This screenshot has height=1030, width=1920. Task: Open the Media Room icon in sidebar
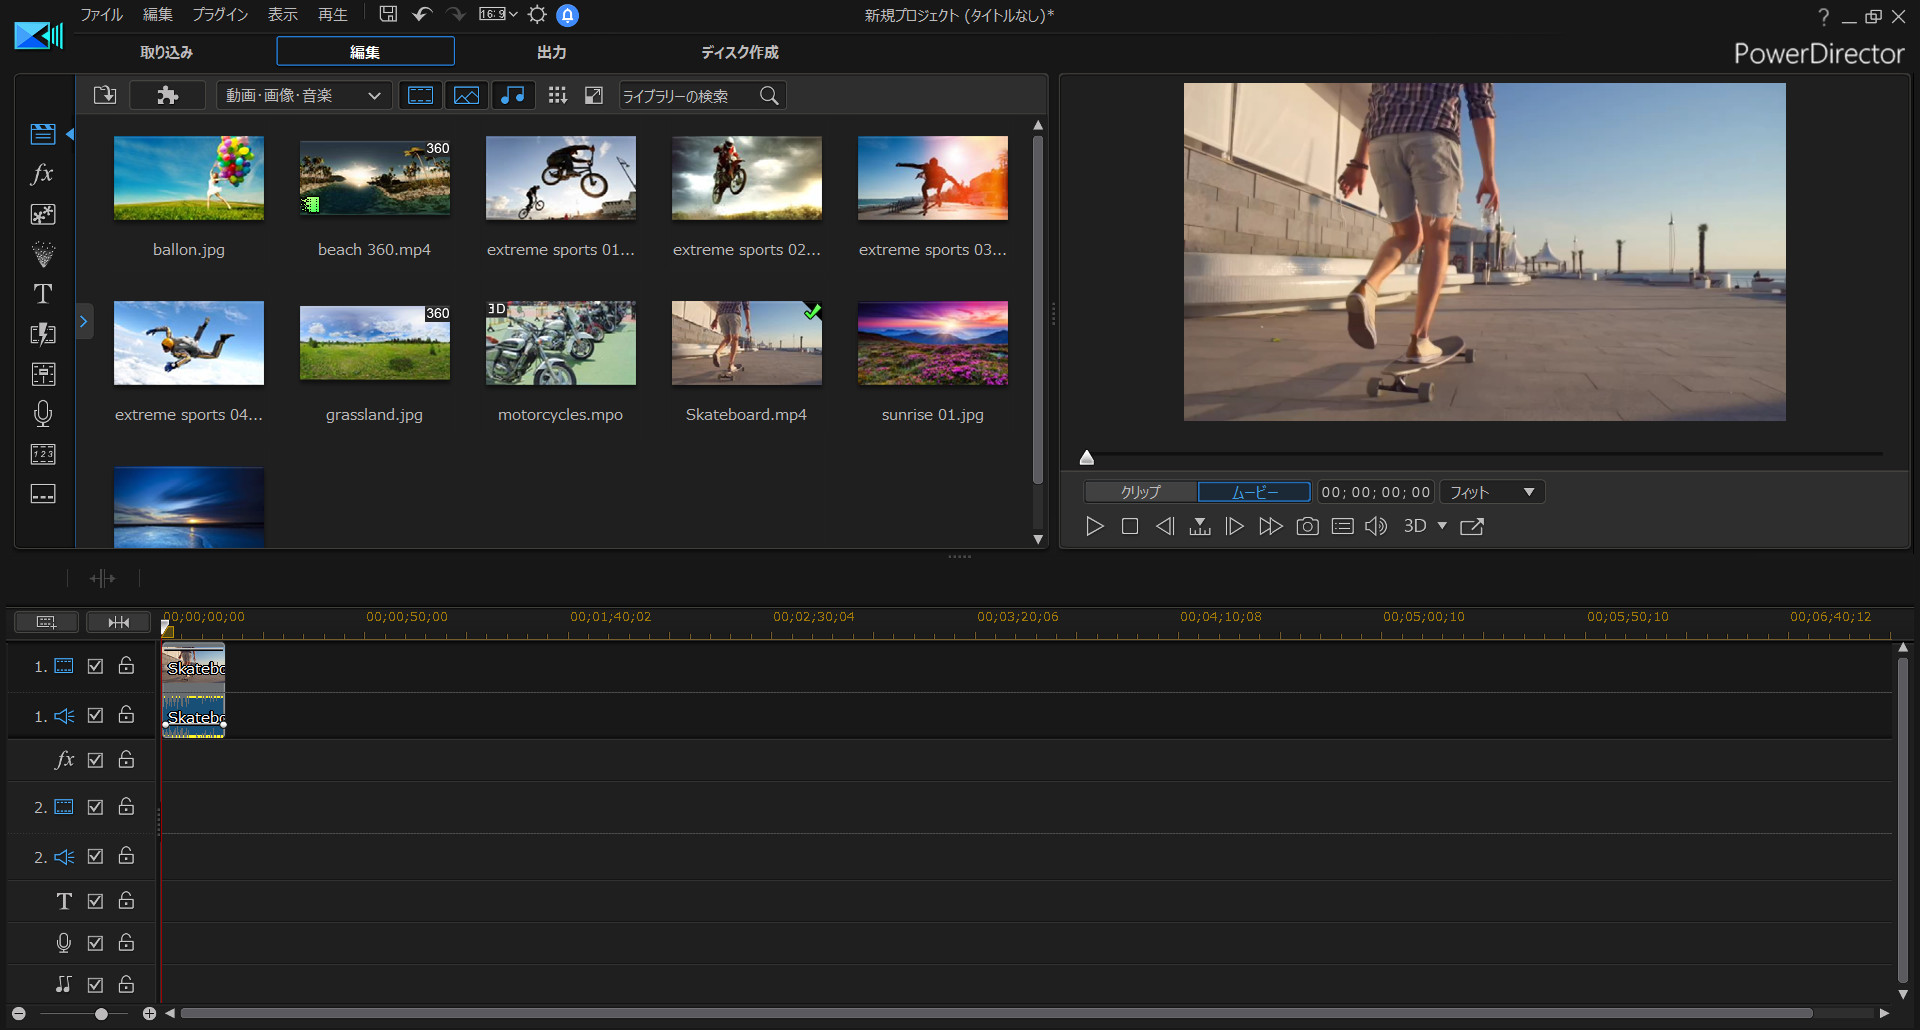(43, 134)
